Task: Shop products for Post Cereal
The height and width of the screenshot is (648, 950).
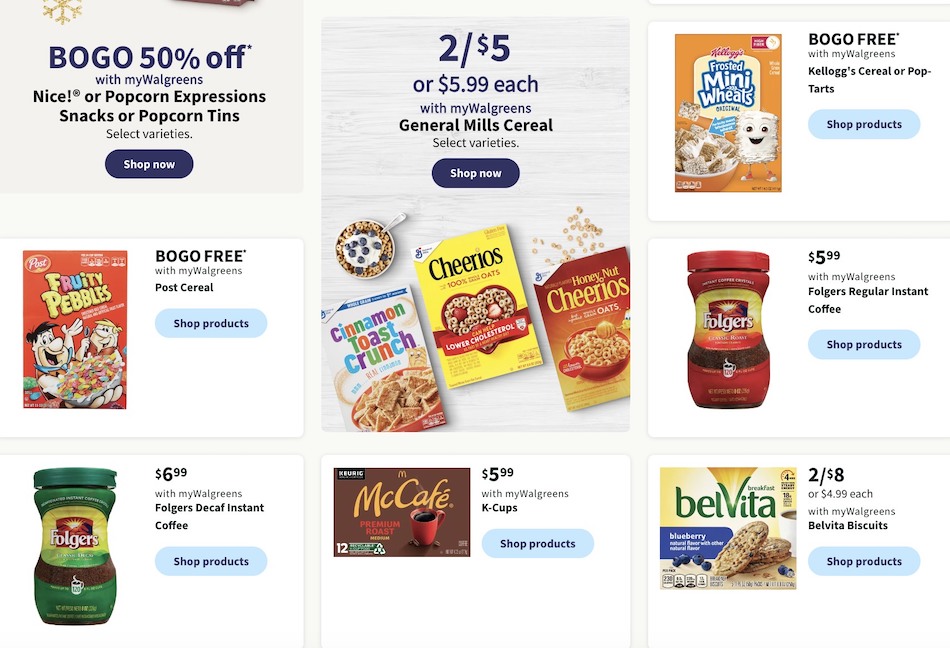Action: [x=211, y=322]
